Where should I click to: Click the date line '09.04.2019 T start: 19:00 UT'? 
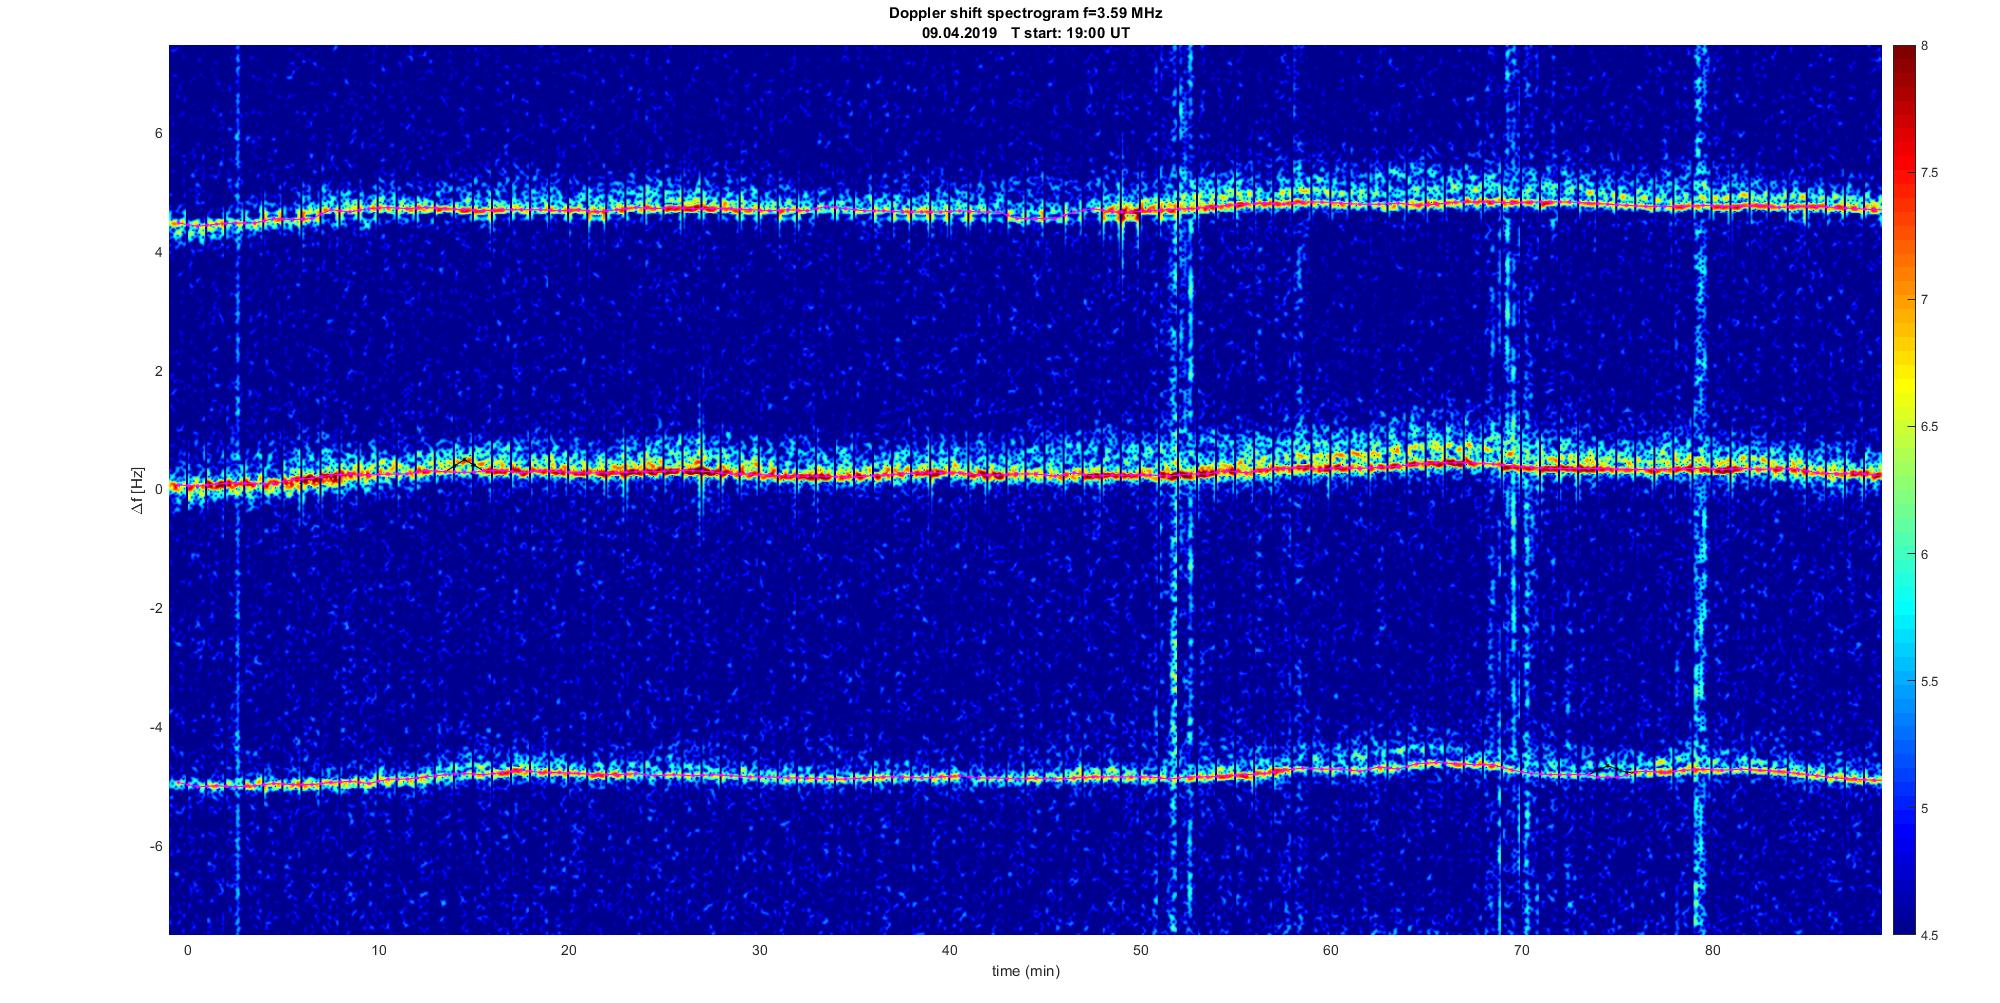pos(1025,32)
